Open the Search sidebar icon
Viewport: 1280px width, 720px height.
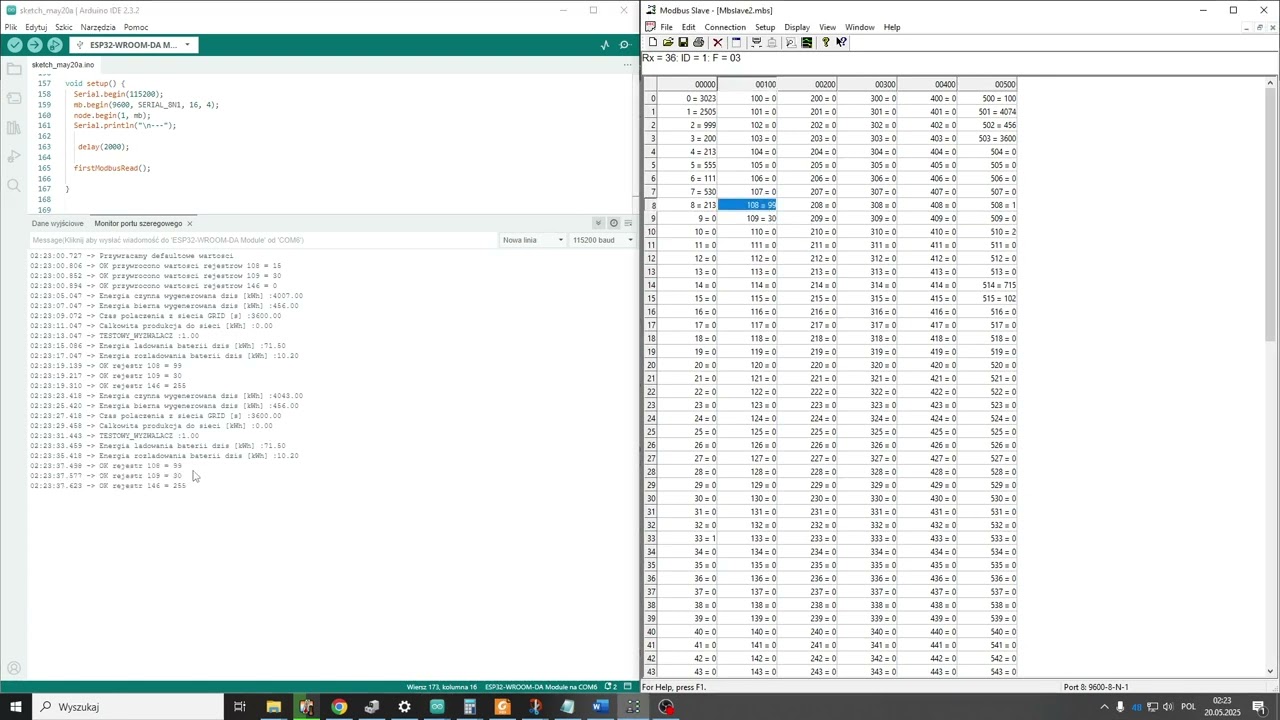[x=13, y=185]
